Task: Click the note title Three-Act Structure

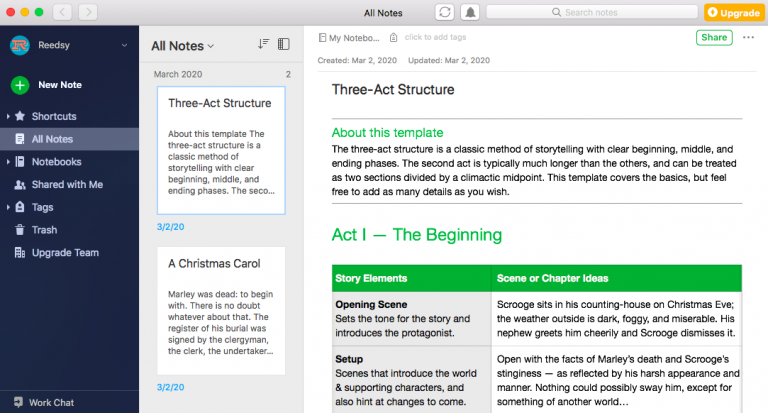Action: point(393,90)
